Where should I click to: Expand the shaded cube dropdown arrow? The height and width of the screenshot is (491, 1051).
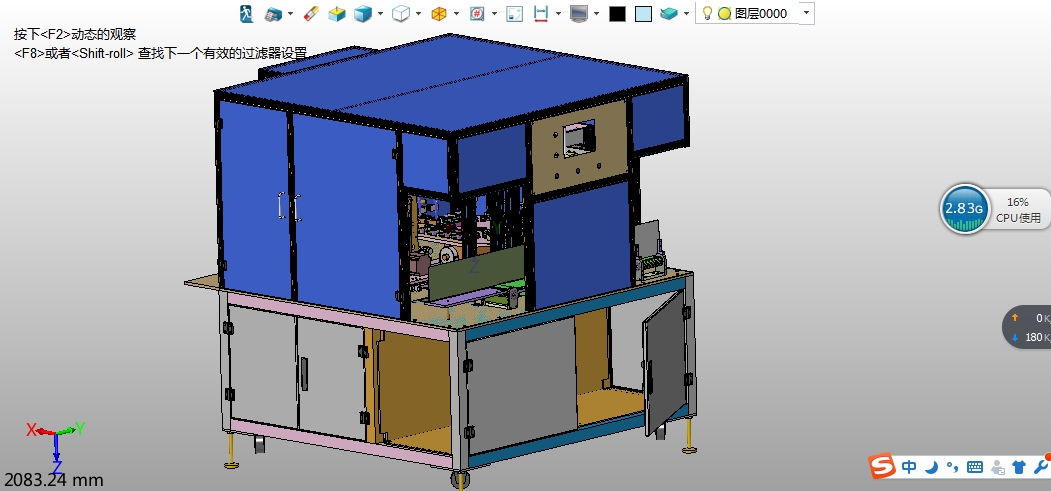(381, 14)
